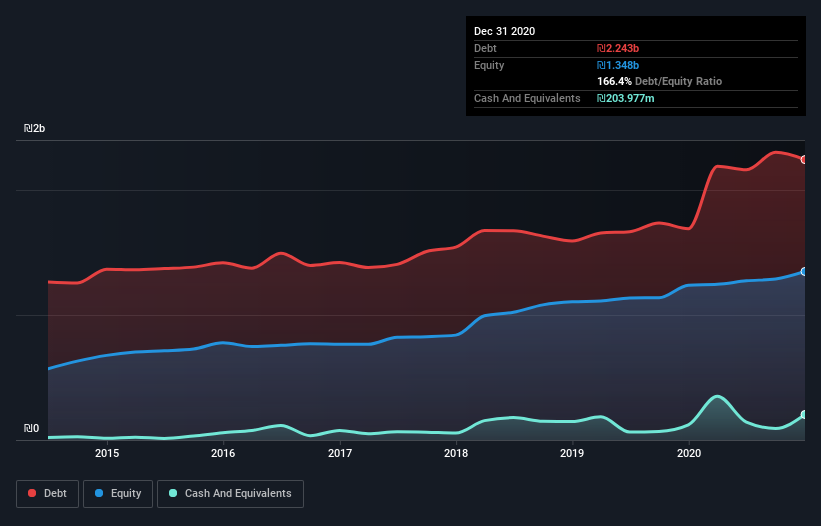821x526 pixels.
Task: Click the ₪0 y-axis label
Action: point(31,428)
